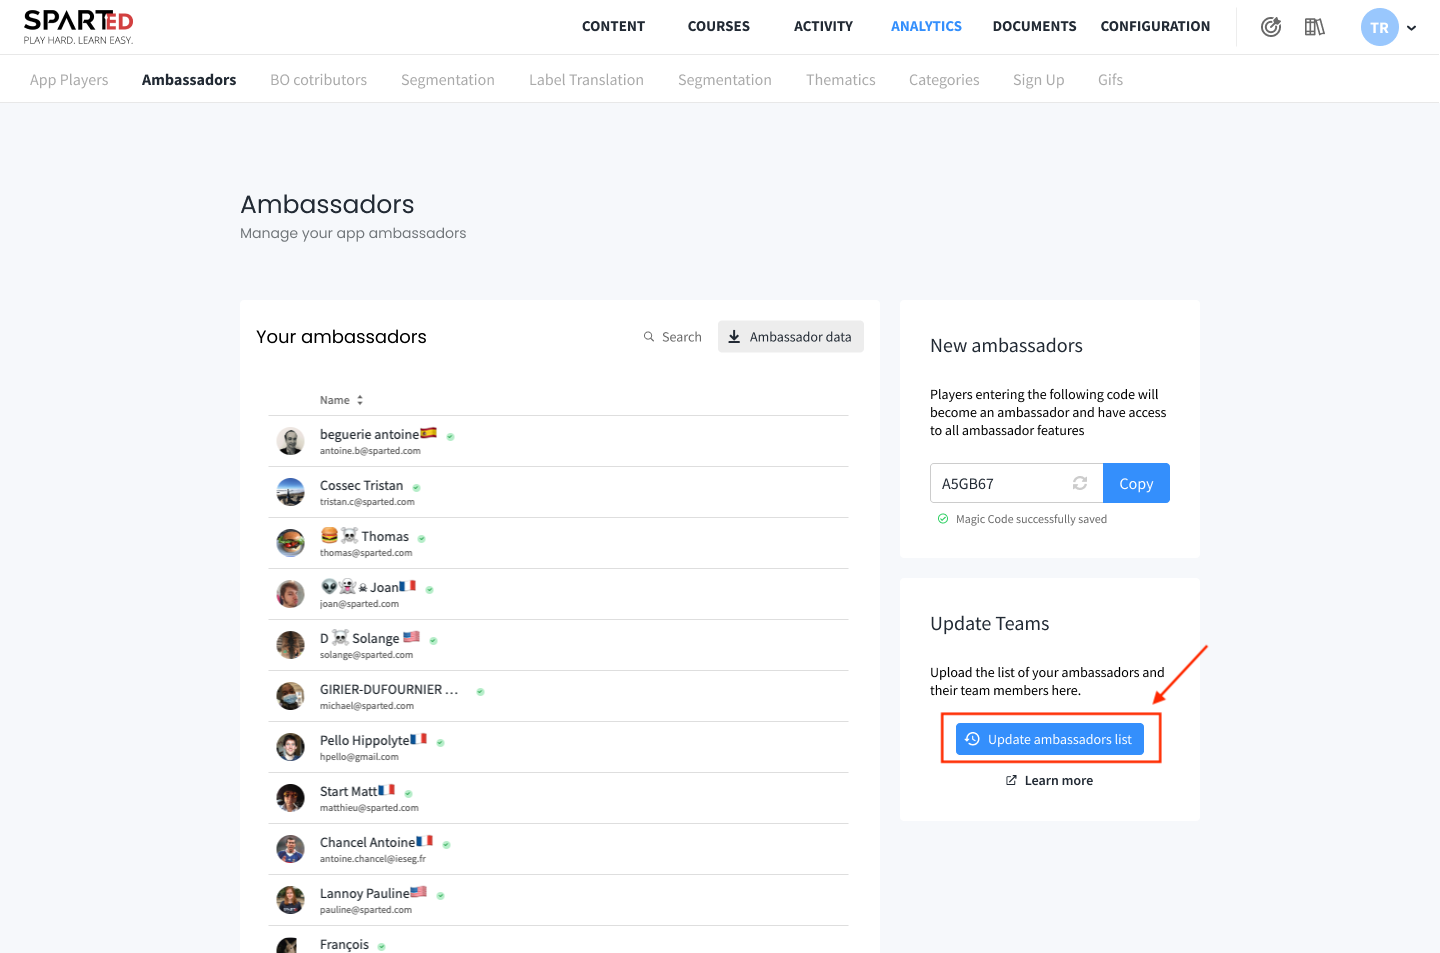The height and width of the screenshot is (953, 1440).
Task: Open beguerie antoine's avatar
Action: pos(290,441)
